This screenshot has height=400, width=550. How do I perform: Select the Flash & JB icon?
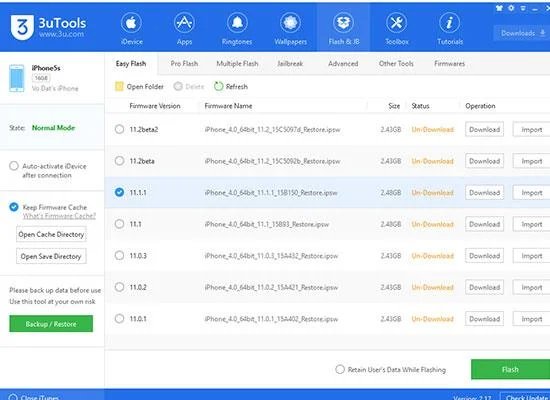point(343,23)
